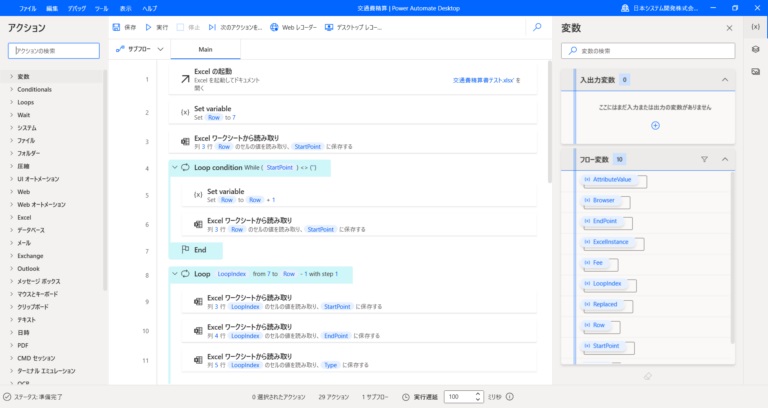Viewport: 768px width, 408px height.
Task: Click the Excel icon on line 10 action
Action: coord(198,331)
